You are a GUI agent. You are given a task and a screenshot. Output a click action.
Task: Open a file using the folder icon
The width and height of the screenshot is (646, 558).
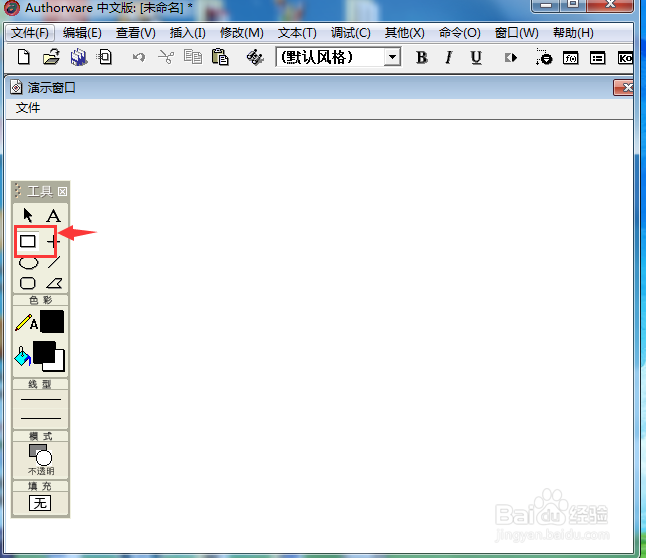51,57
